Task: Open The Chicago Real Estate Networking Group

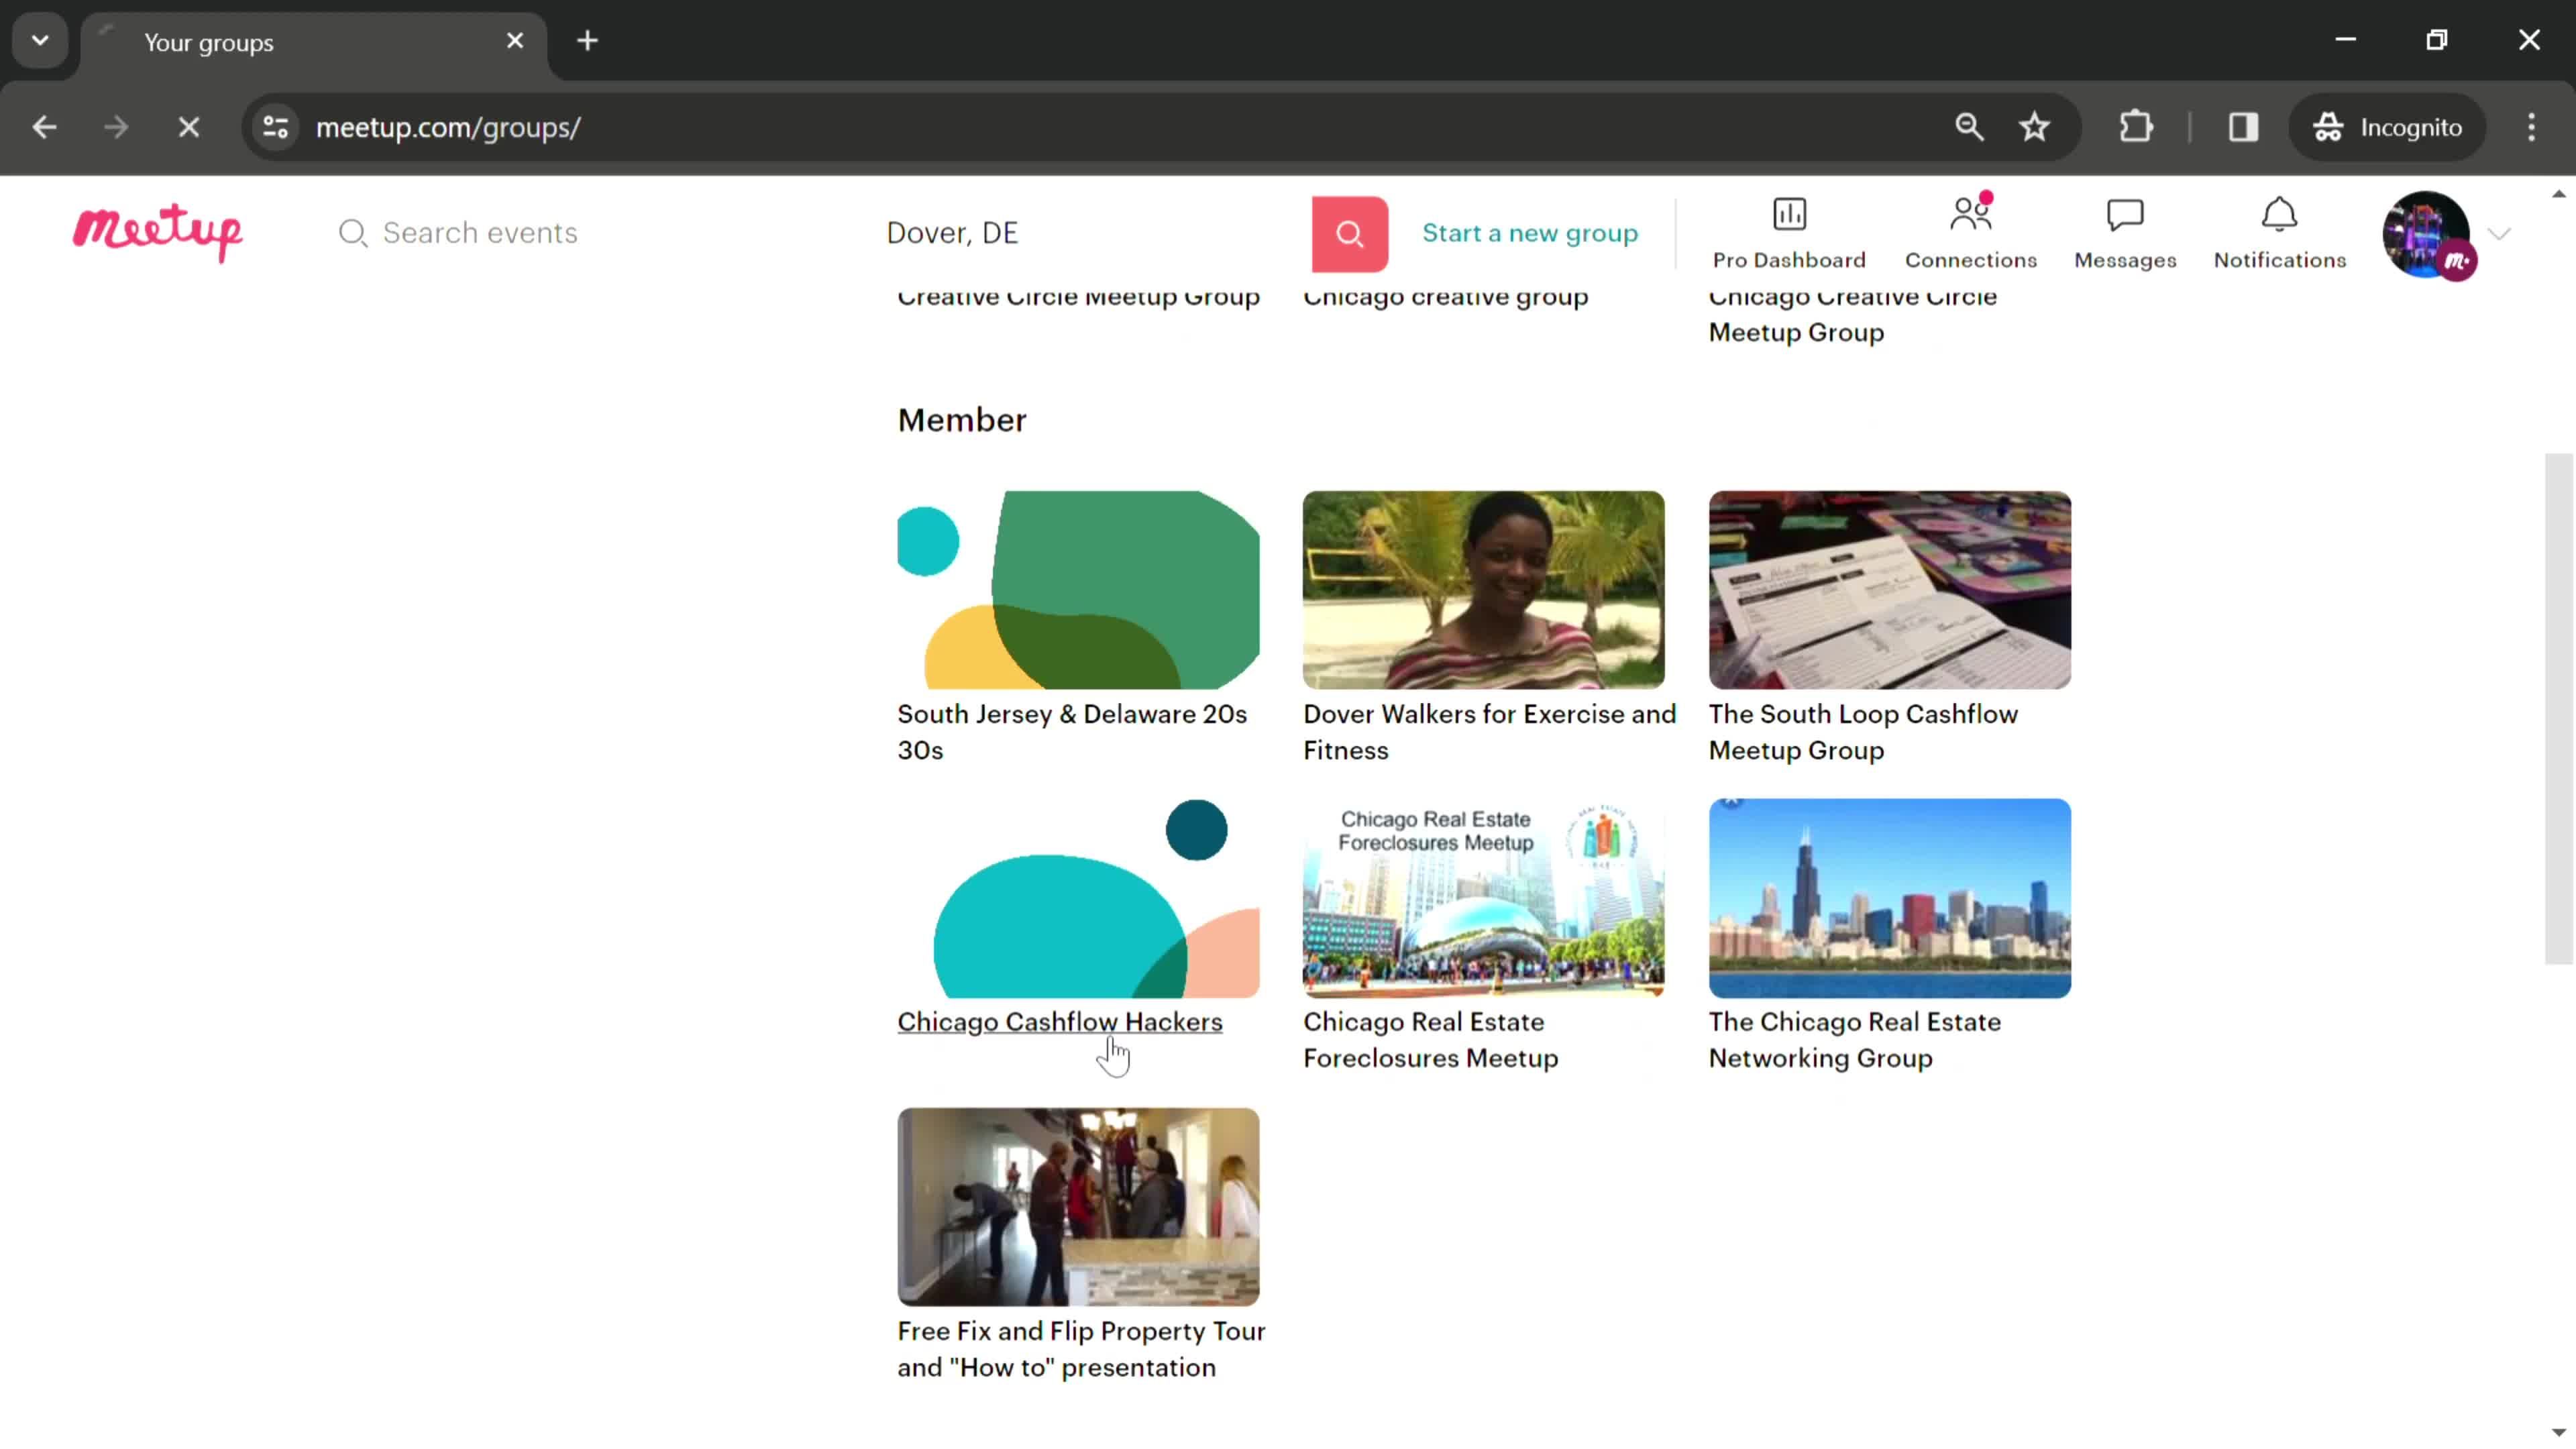Action: (1855, 1040)
